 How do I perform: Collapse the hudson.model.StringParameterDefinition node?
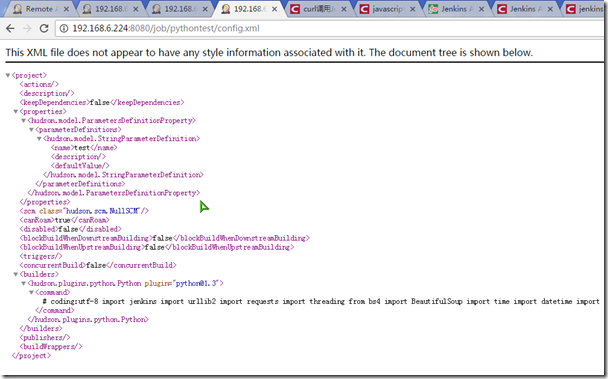coord(39,138)
